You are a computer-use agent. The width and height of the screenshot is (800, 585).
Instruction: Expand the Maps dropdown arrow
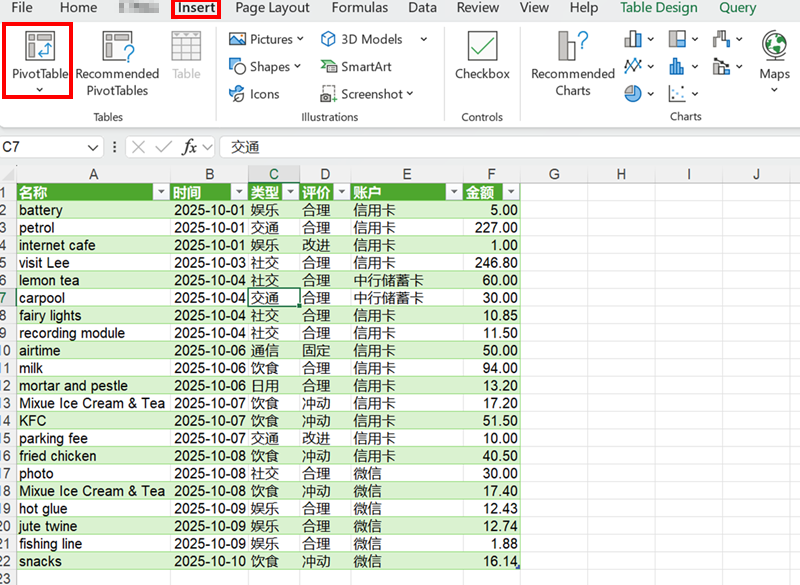(774, 90)
